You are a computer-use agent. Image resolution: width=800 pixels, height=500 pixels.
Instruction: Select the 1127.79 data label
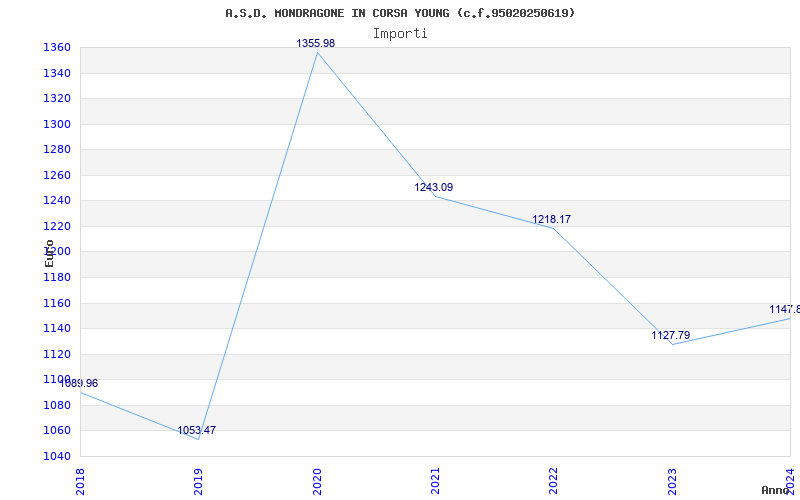click(x=671, y=335)
